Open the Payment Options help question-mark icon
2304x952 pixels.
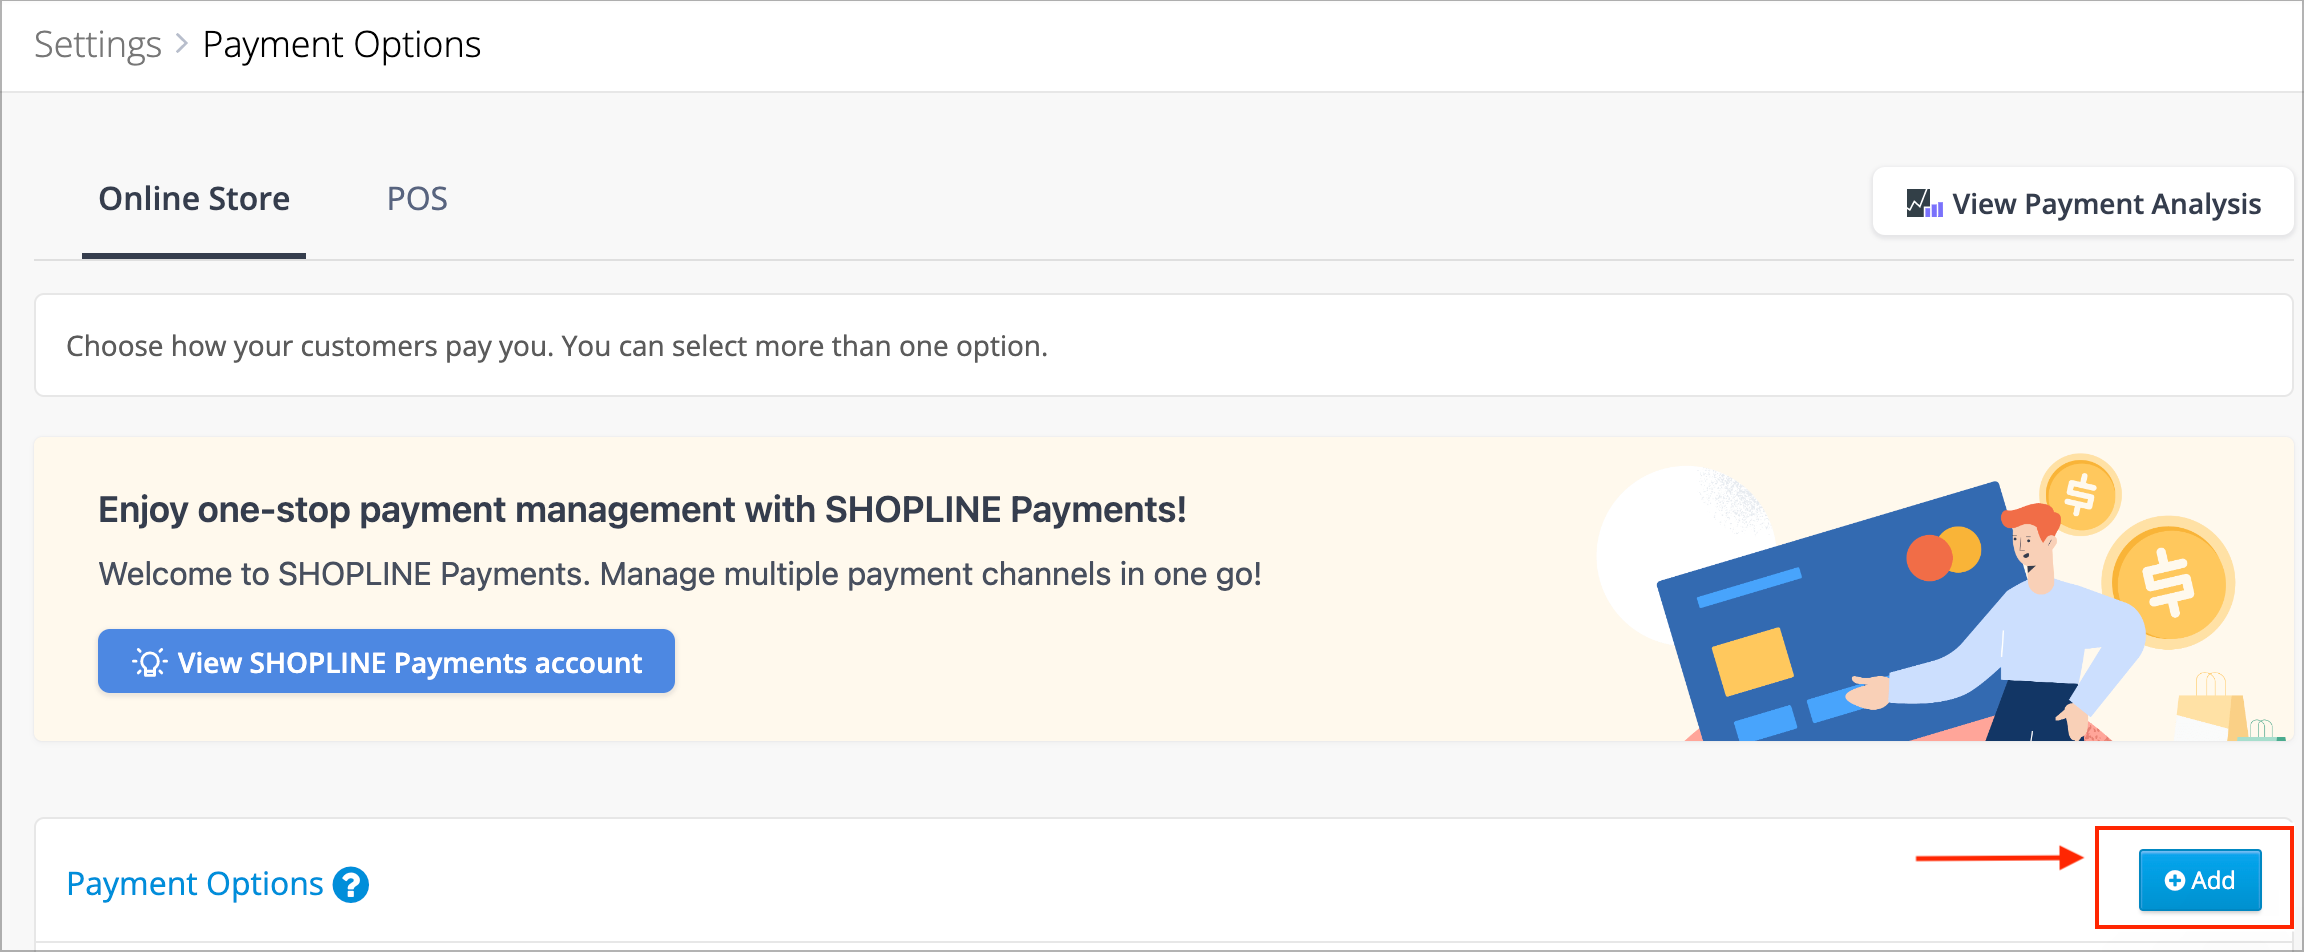click(x=351, y=885)
